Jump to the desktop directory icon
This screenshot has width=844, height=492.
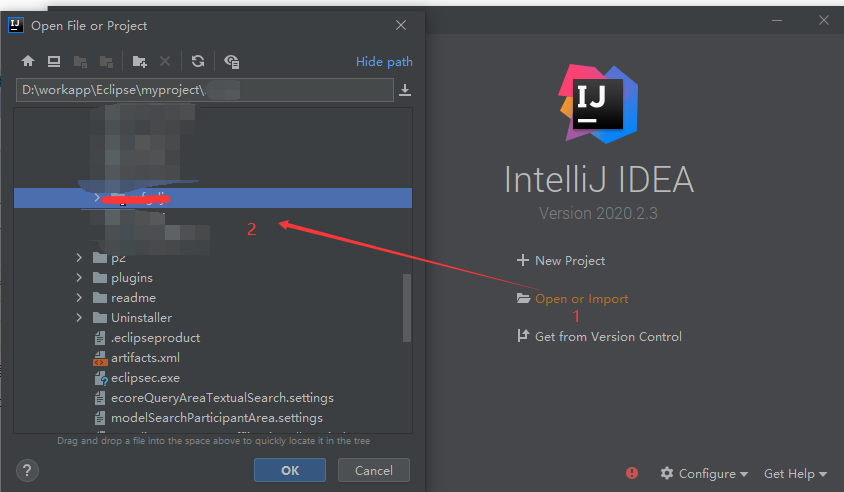pos(54,61)
